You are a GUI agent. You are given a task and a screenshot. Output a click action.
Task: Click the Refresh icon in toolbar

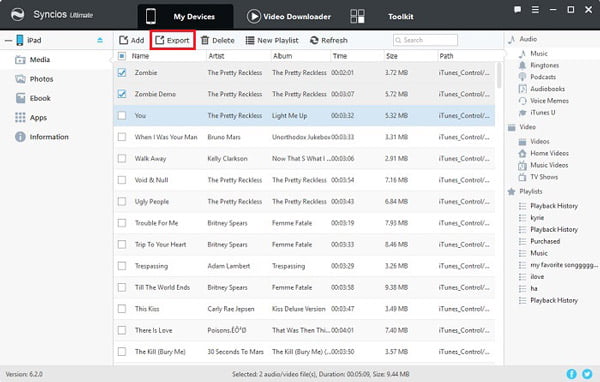pyautogui.click(x=314, y=40)
